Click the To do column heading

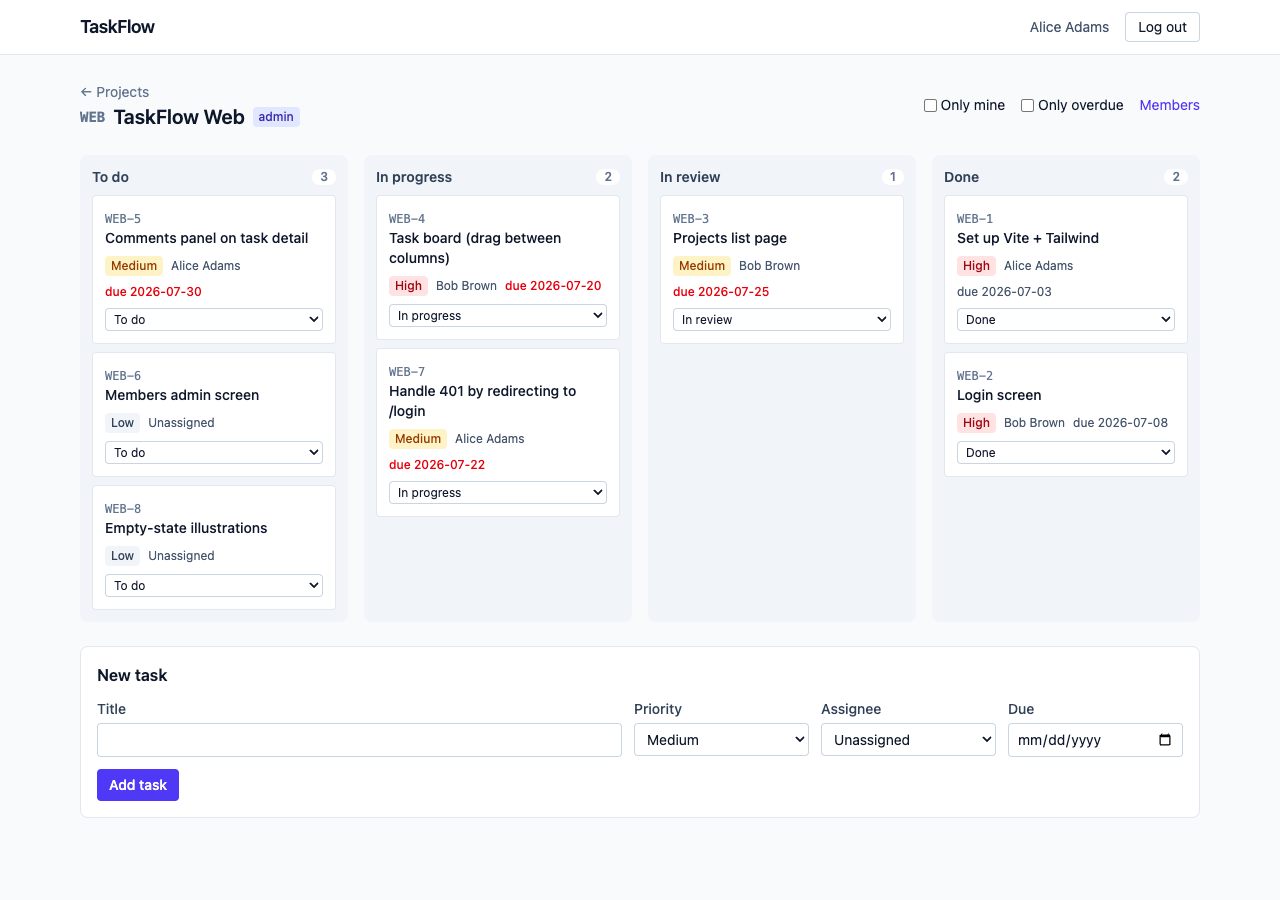(x=111, y=177)
